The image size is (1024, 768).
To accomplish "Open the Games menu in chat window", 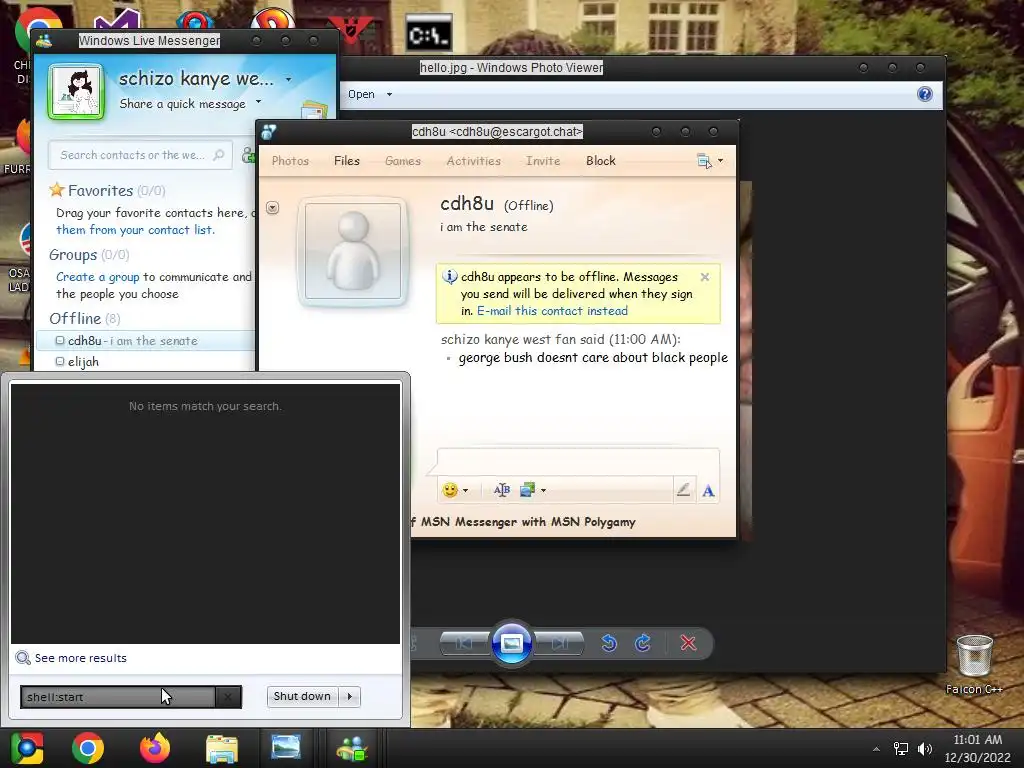I will [x=403, y=161].
